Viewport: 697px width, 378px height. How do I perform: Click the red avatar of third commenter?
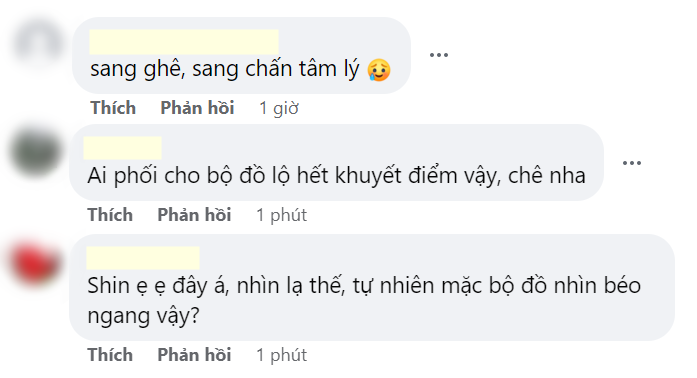(36, 262)
